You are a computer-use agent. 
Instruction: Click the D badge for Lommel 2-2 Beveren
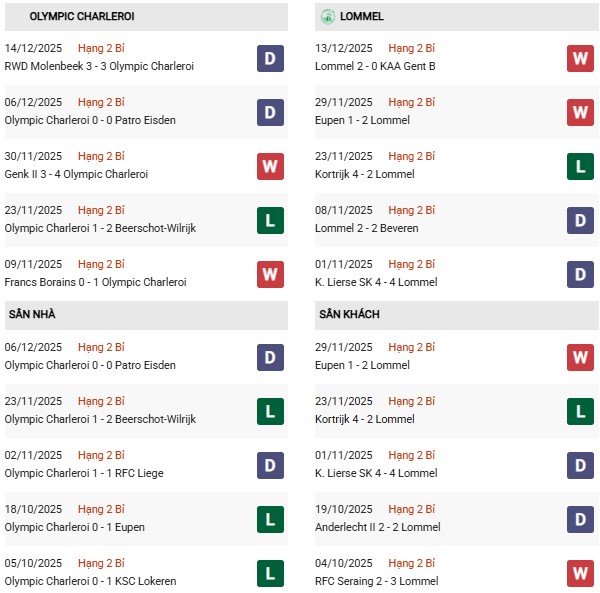[x=581, y=220]
